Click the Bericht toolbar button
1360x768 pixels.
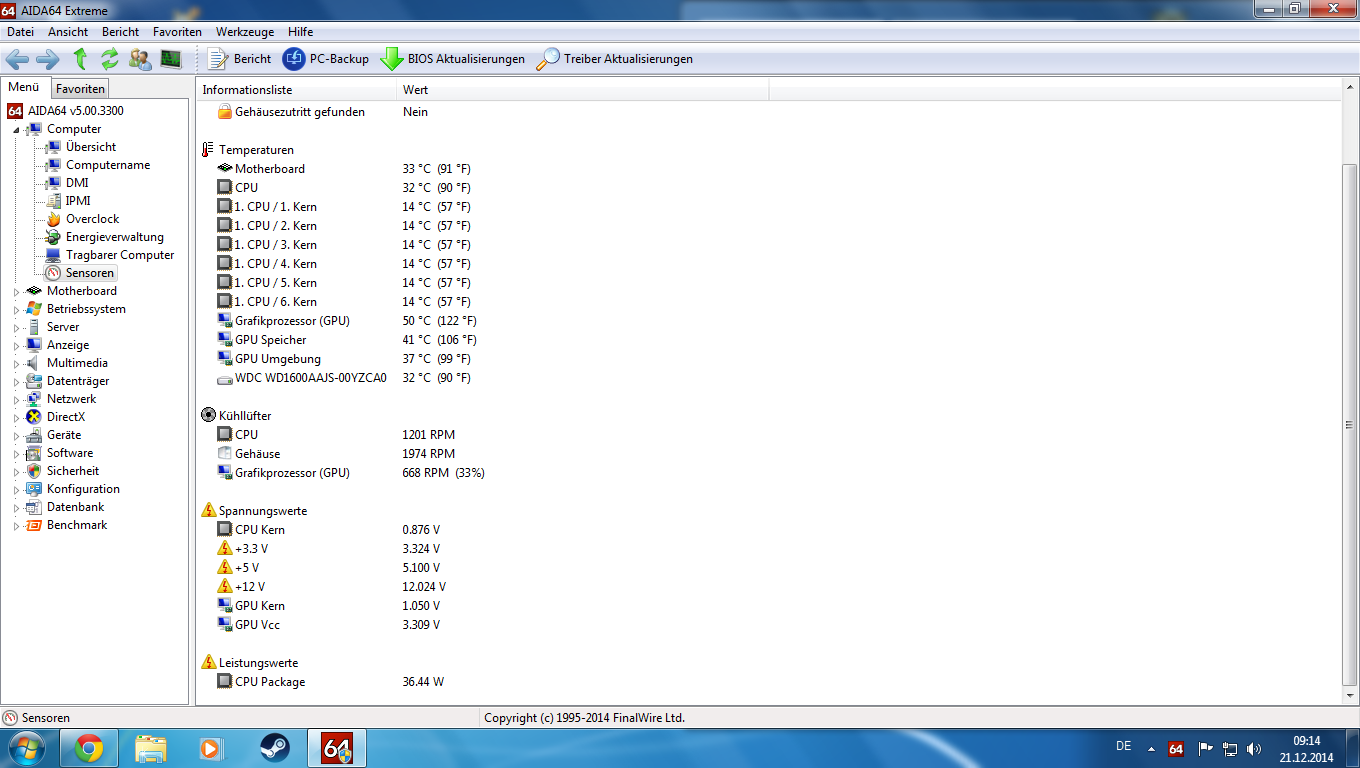pos(239,59)
